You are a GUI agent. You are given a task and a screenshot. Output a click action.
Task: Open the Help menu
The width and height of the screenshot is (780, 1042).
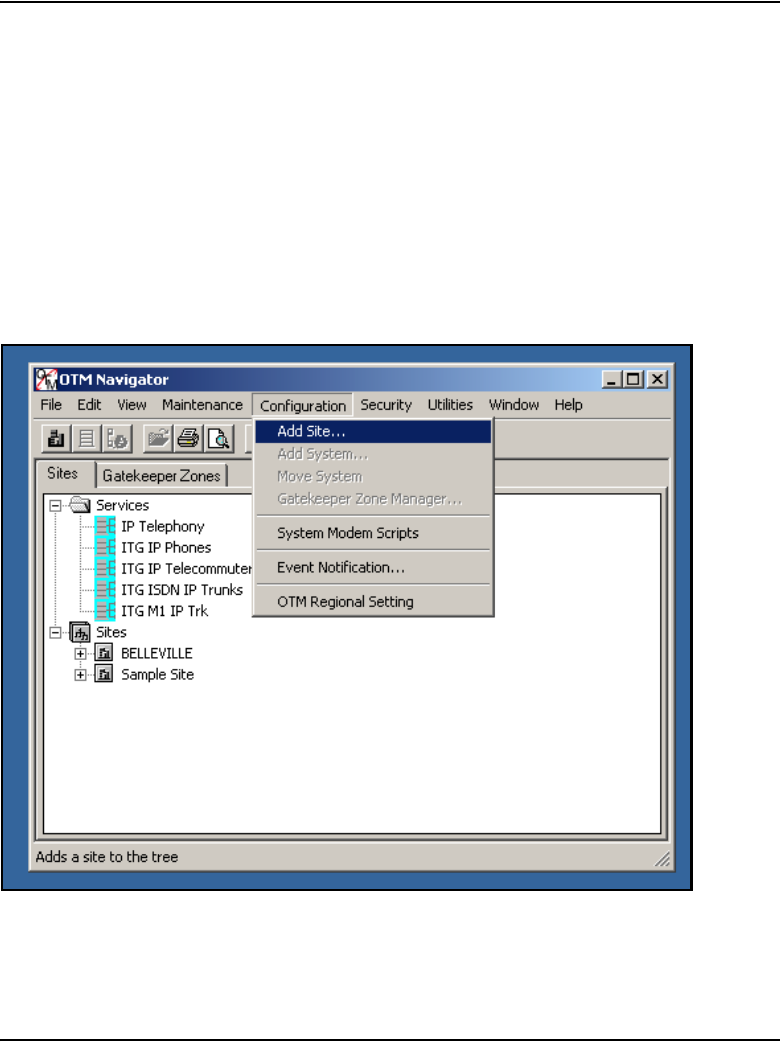569,405
